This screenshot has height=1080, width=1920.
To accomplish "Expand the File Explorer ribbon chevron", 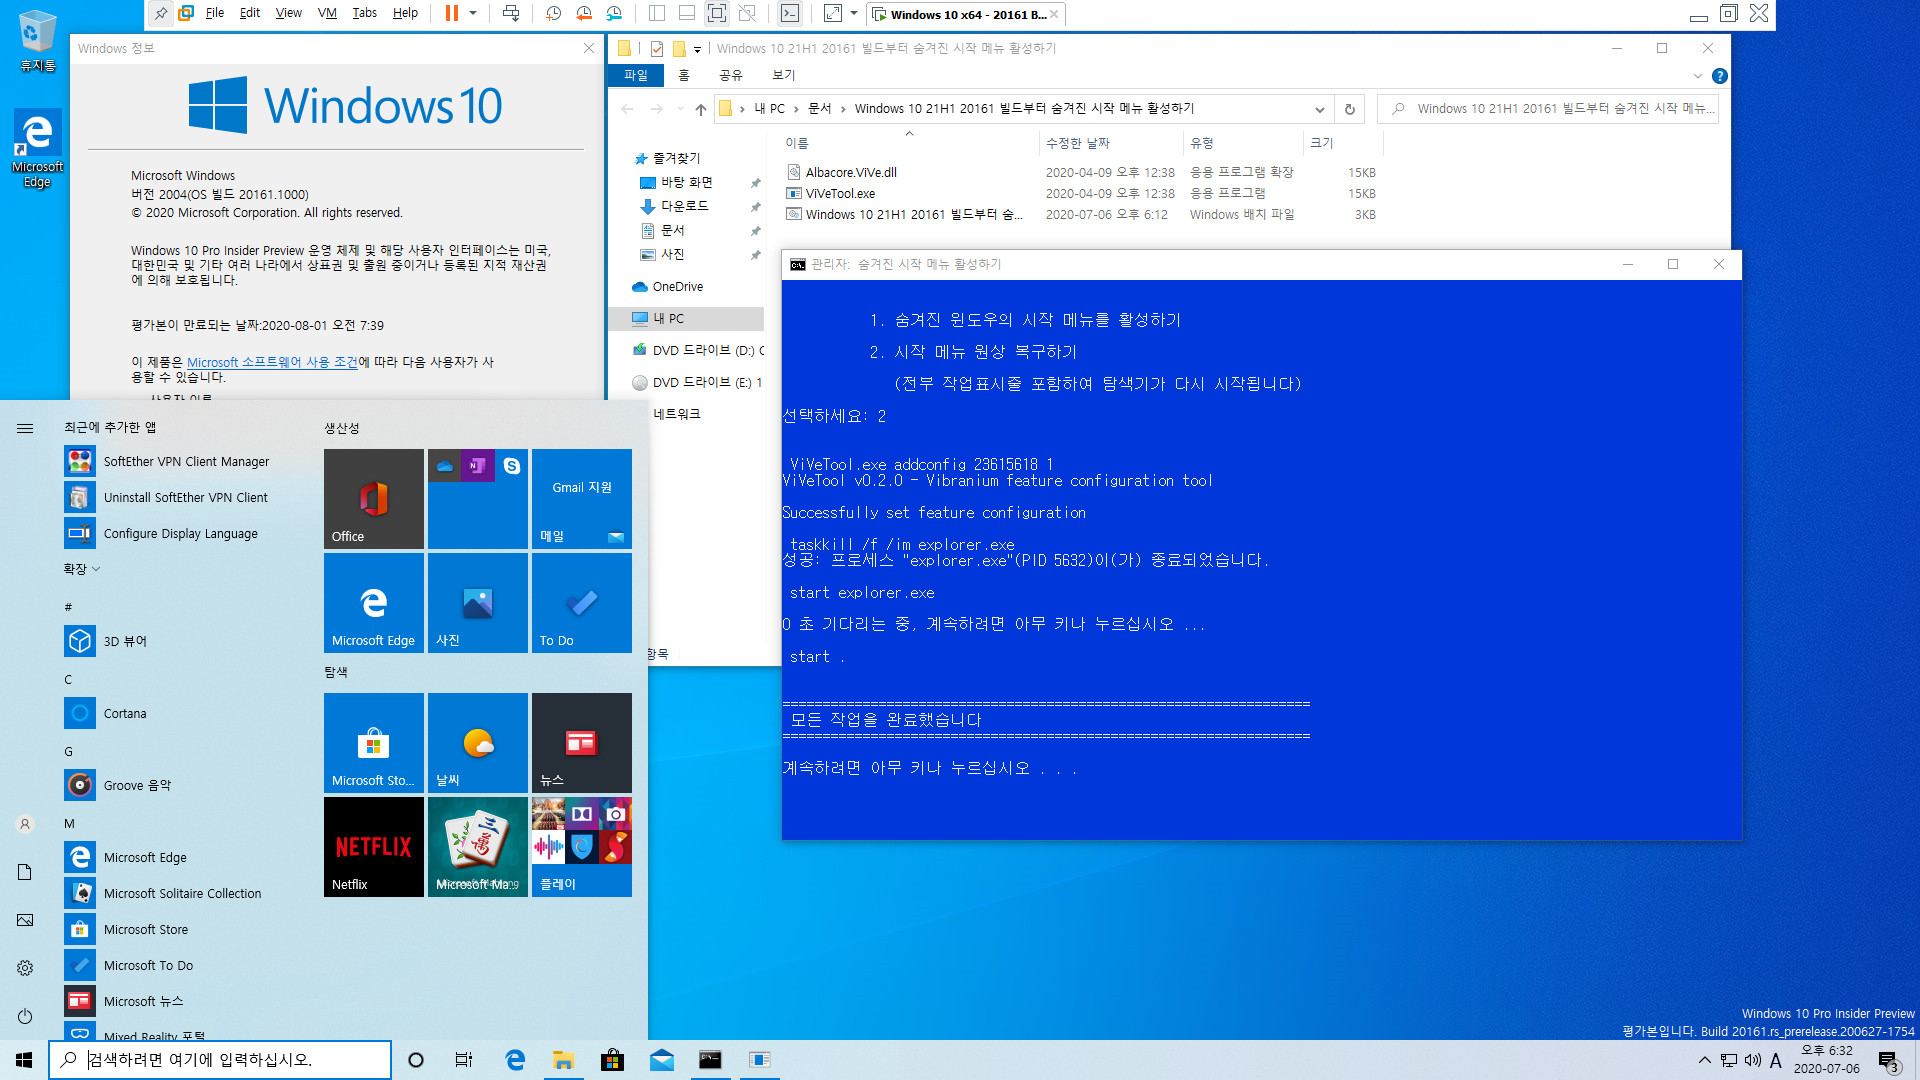I will (1698, 76).
